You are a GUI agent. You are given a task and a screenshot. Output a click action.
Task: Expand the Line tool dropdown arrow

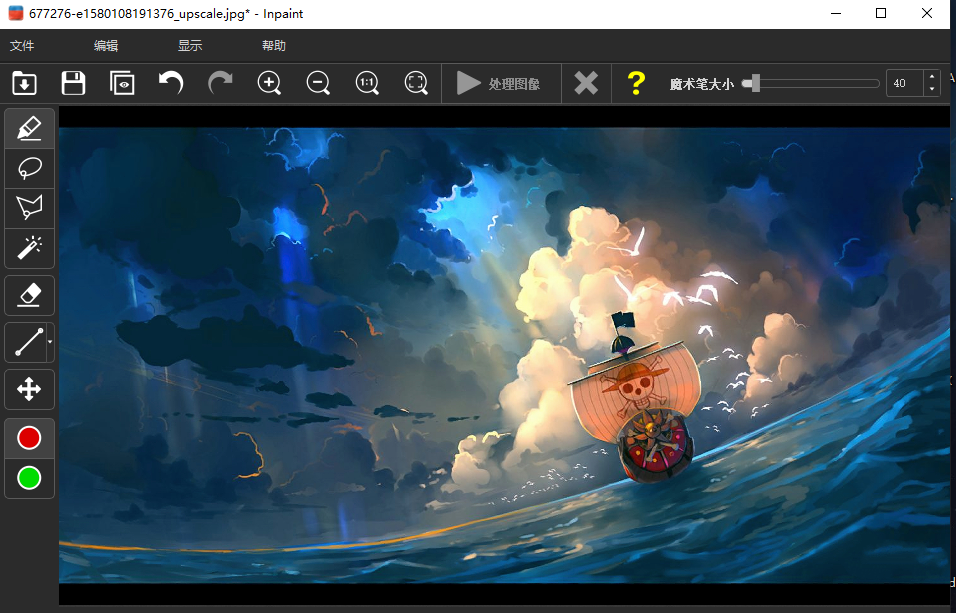(50, 342)
